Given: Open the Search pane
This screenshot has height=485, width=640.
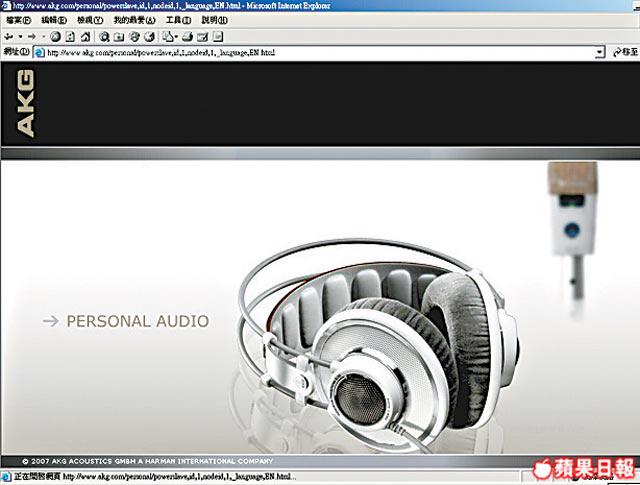Looking at the screenshot, I should coord(104,37).
